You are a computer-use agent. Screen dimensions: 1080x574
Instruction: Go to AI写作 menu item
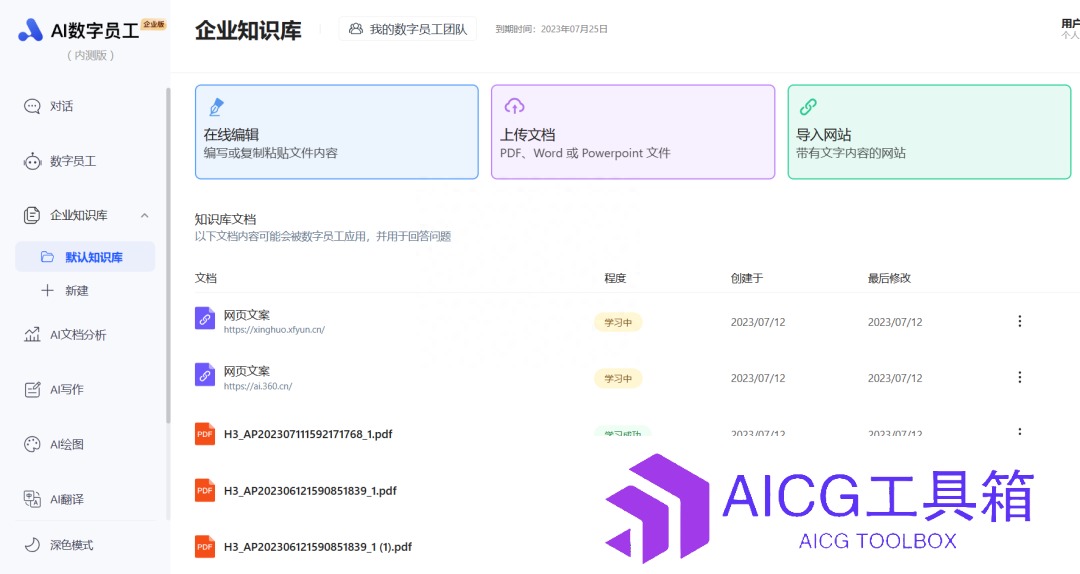pos(67,389)
